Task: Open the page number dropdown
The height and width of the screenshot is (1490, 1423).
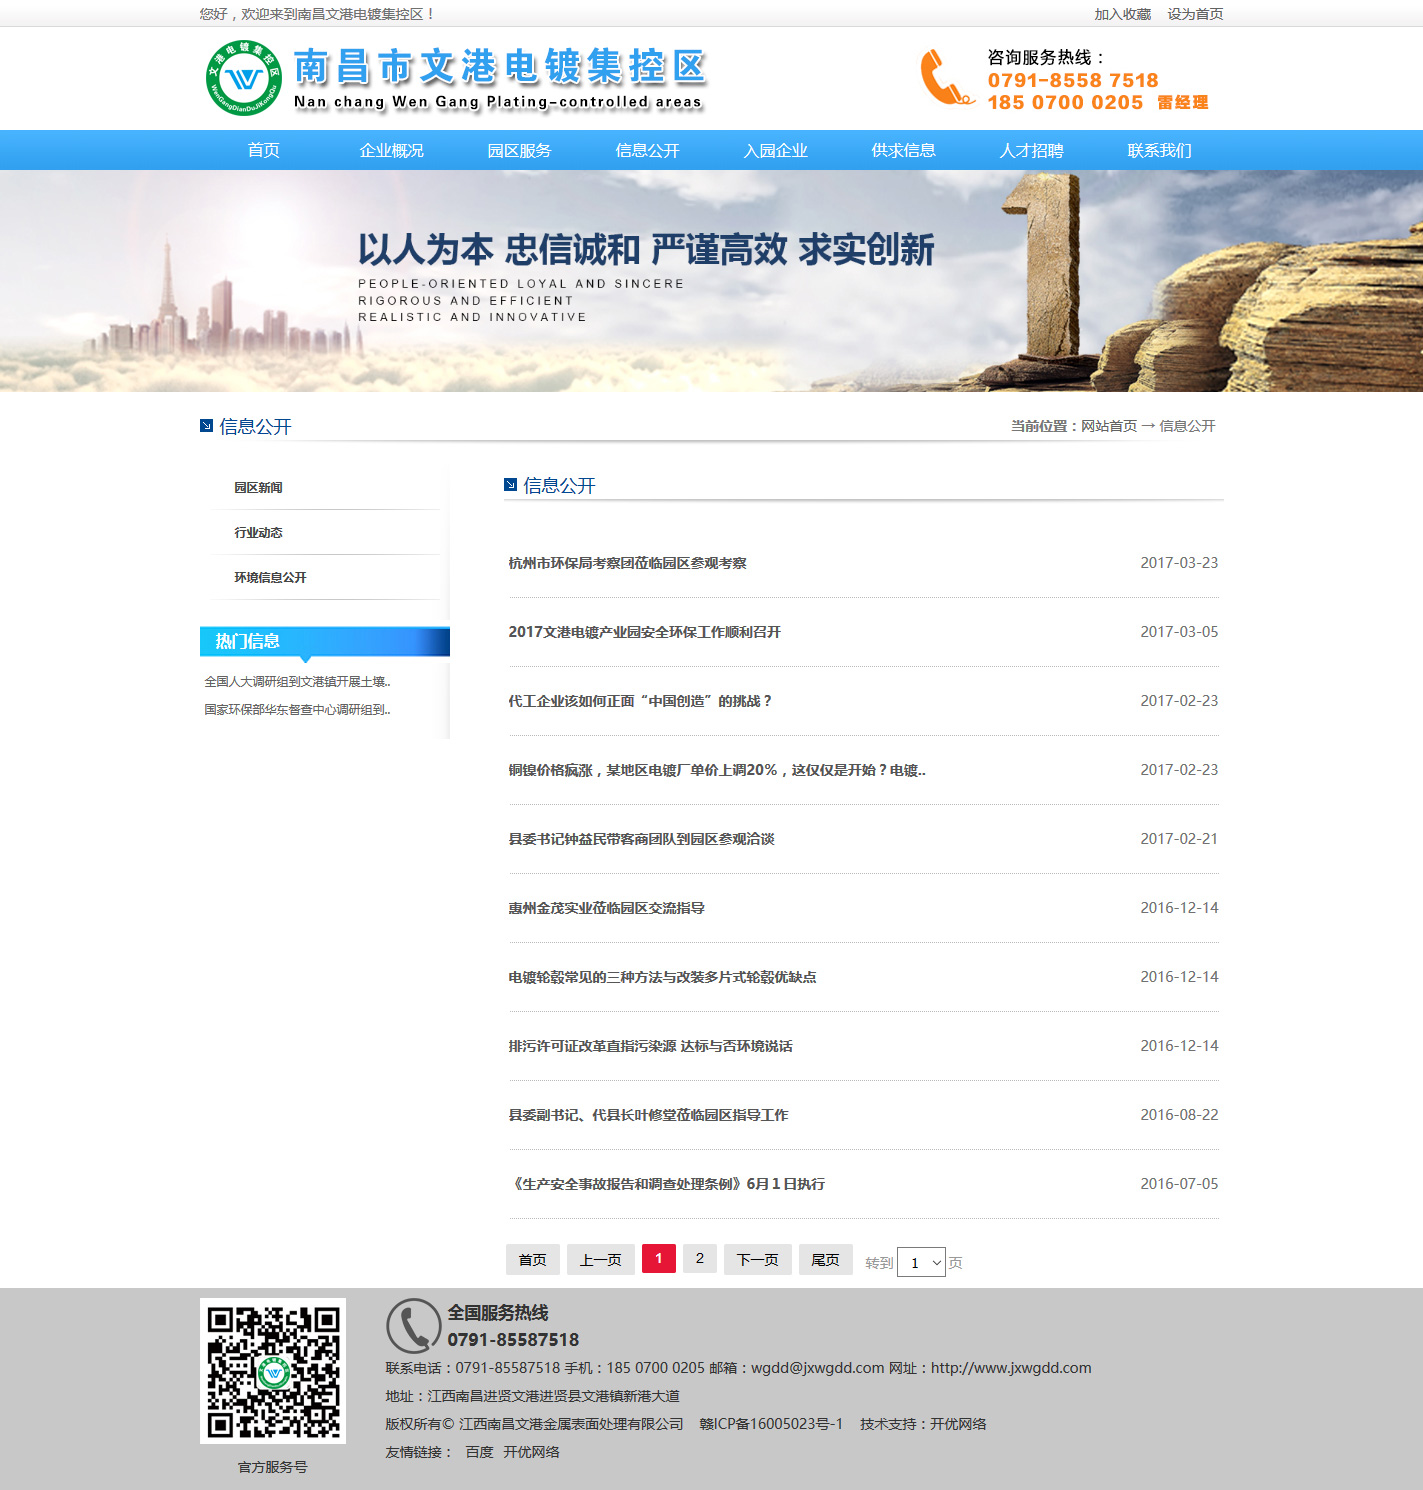Action: coord(921,1262)
